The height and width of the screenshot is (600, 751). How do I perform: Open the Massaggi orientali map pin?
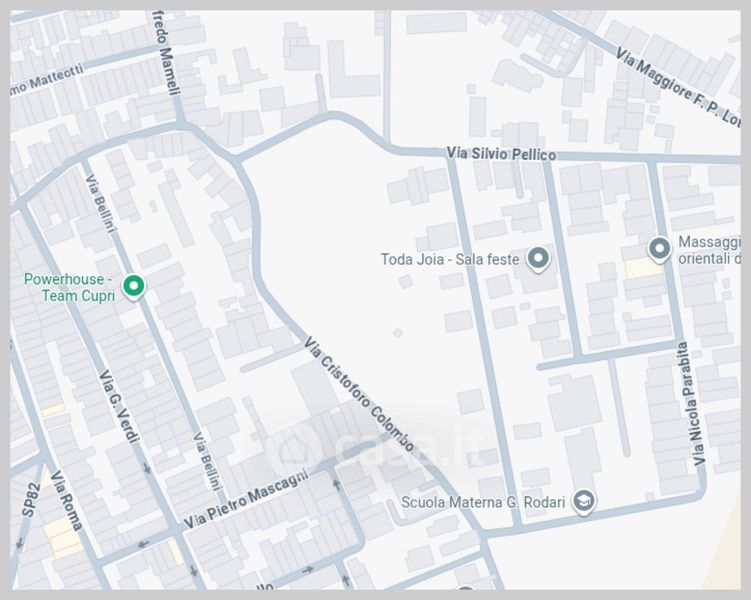(x=659, y=247)
